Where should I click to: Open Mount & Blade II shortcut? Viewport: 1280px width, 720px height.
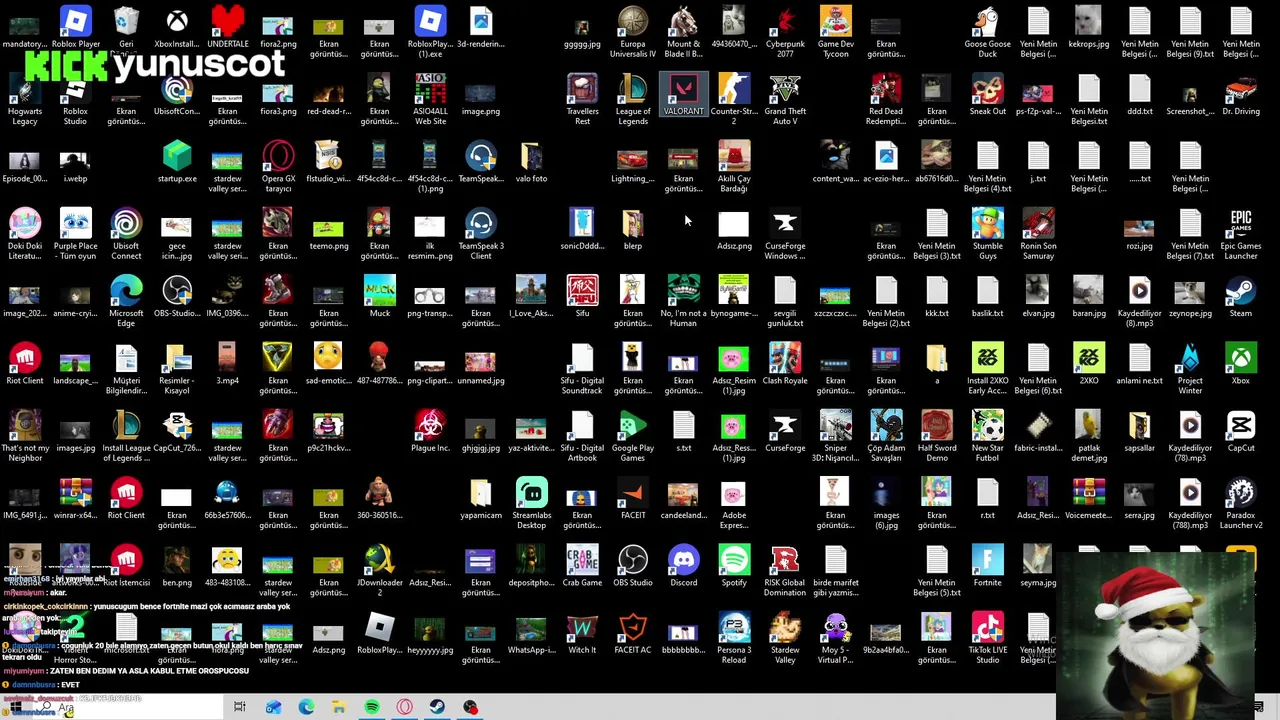point(683,32)
